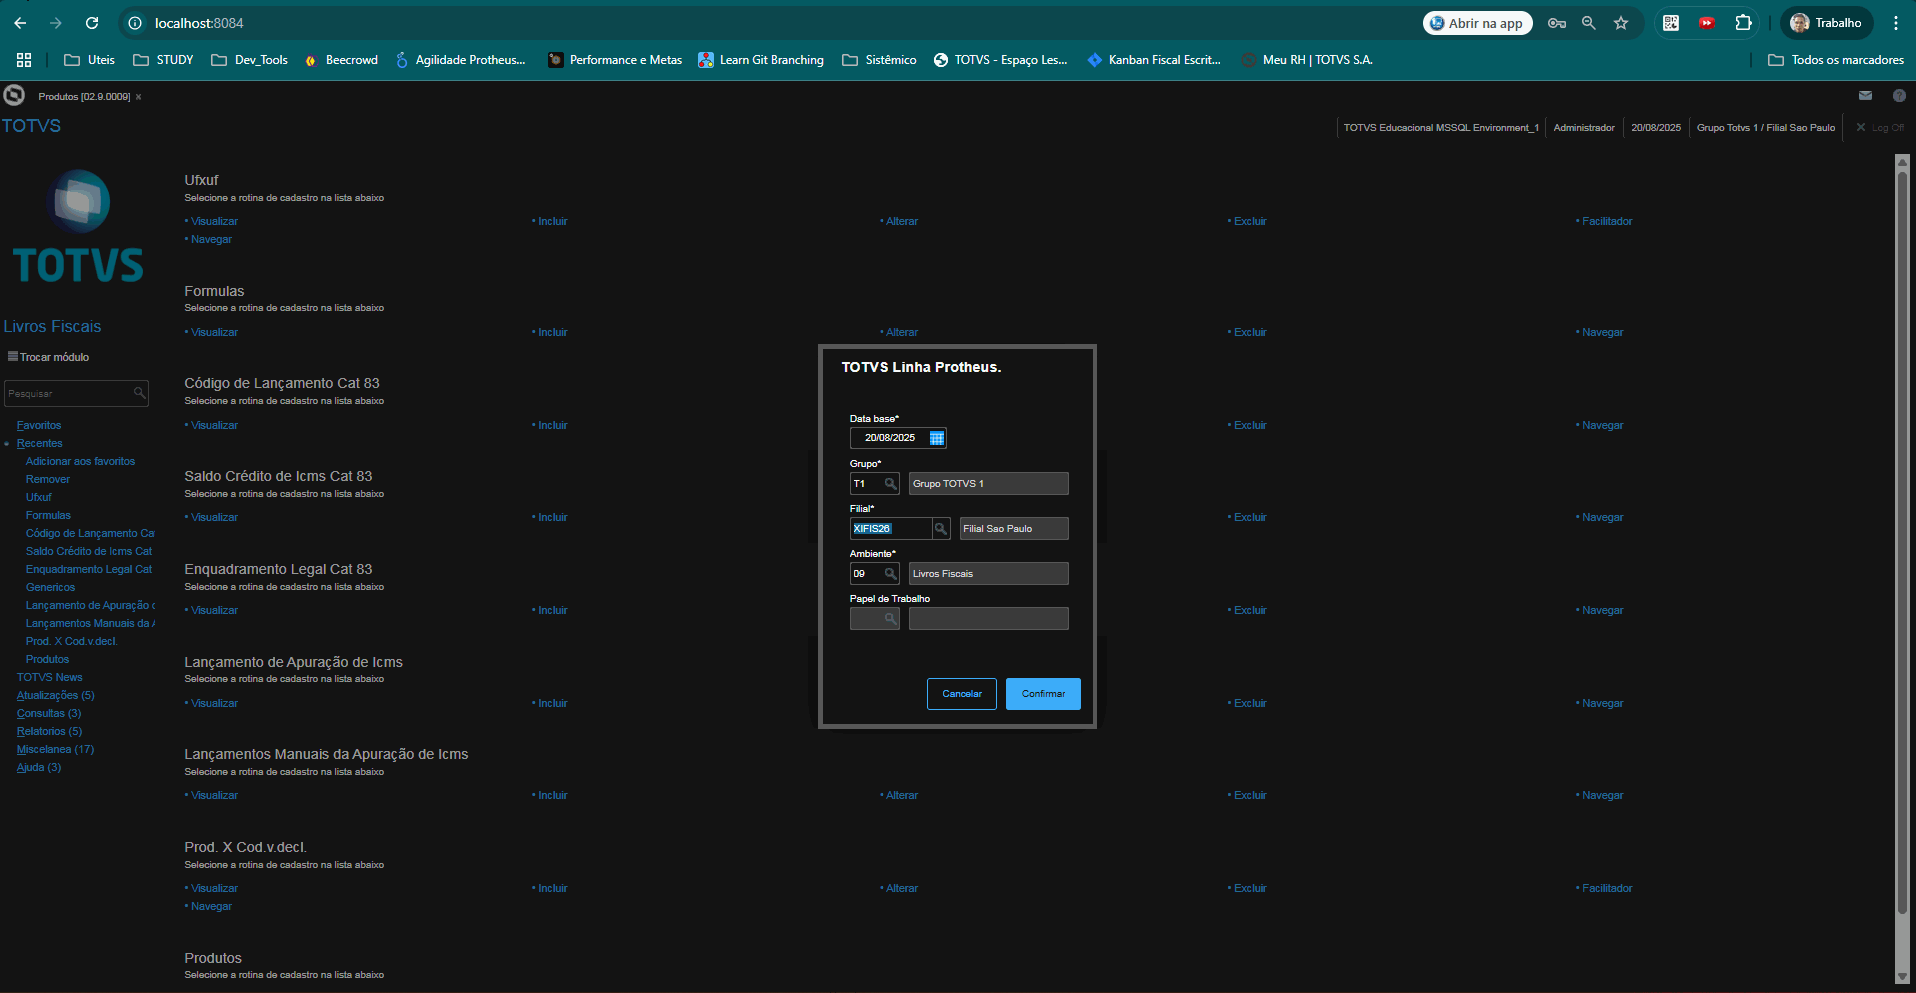Open the password manager key icon
1916x993 pixels.
pos(1557,23)
